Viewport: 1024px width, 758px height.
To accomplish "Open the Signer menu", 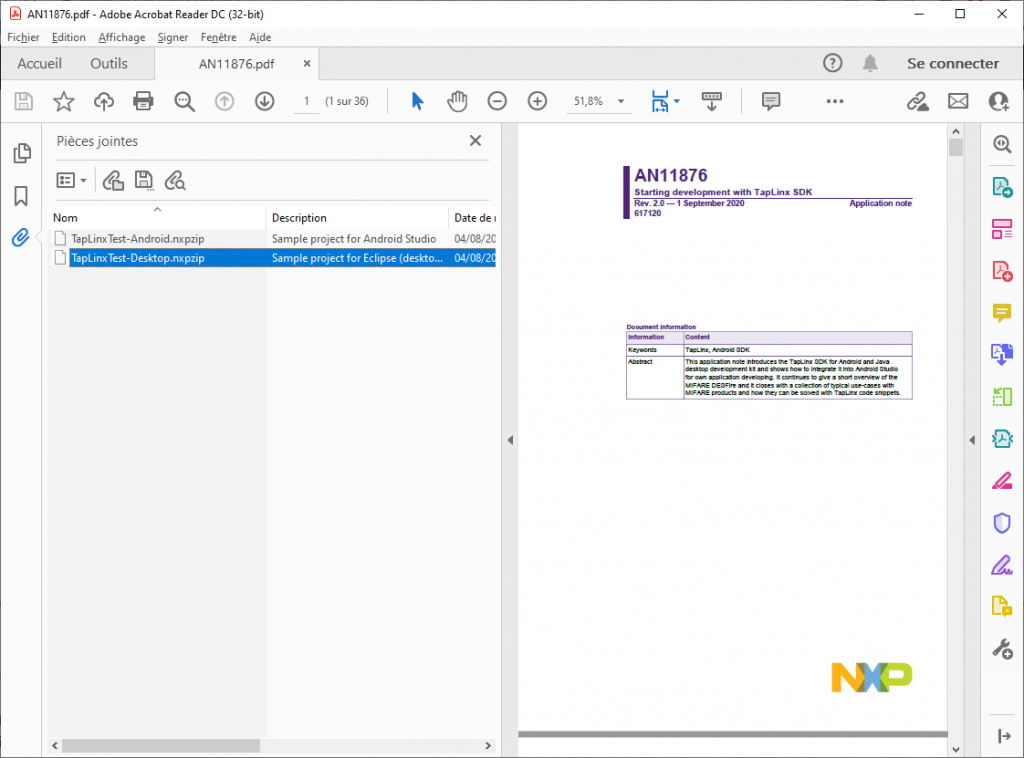I will (173, 37).
